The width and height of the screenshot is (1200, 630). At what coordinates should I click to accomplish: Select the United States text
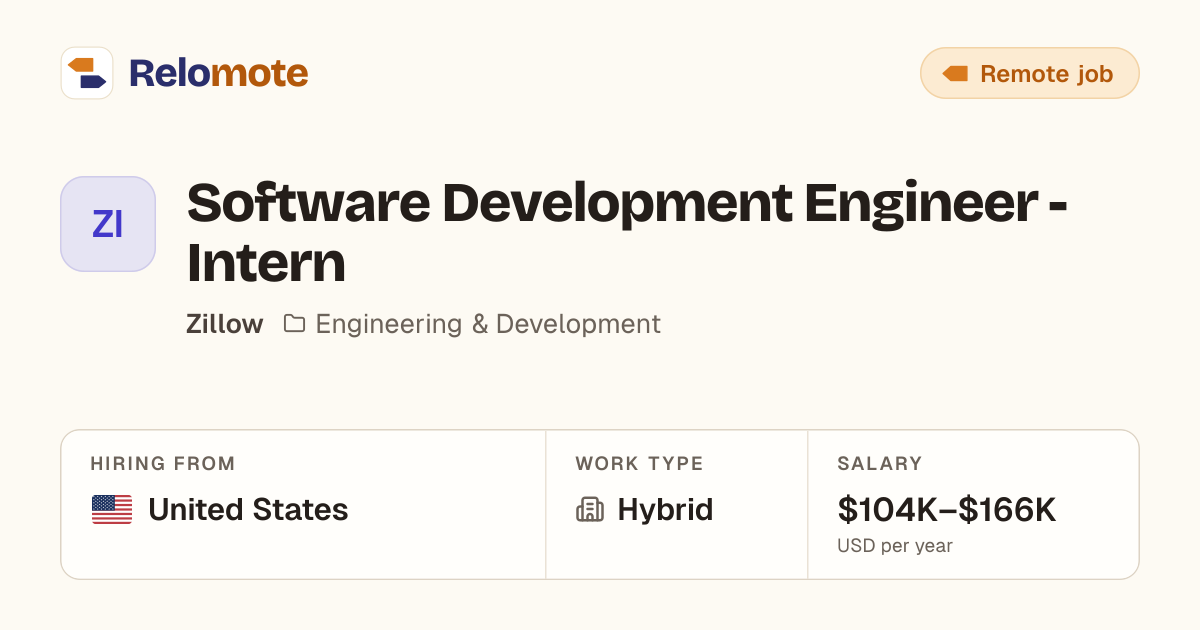pos(248,510)
